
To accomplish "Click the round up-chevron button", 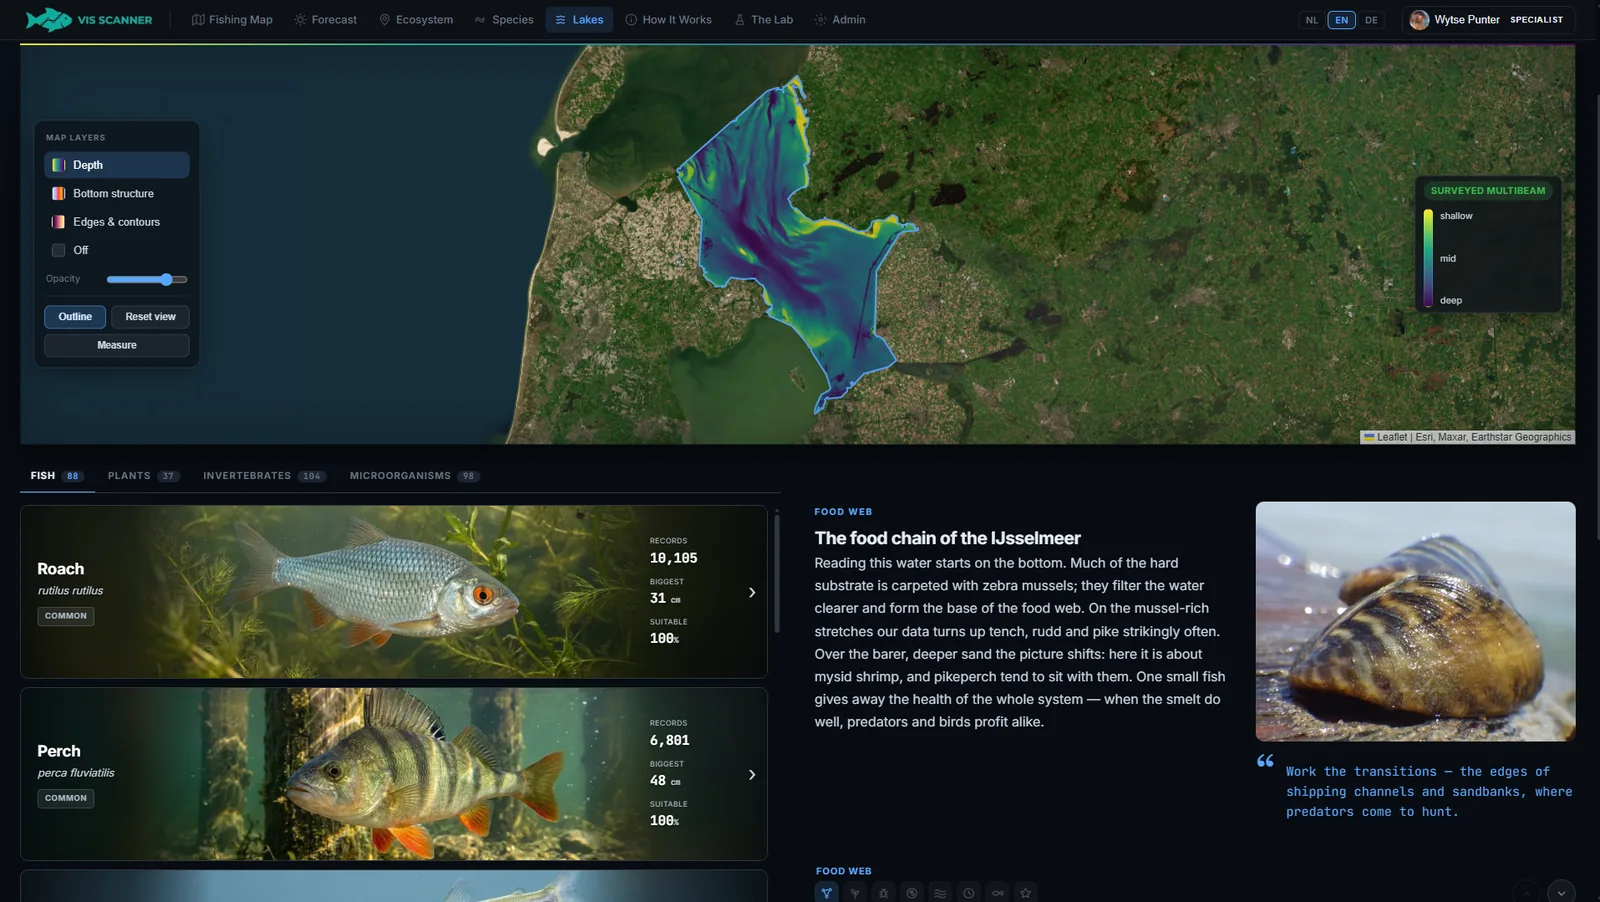I will (x=1526, y=892).
